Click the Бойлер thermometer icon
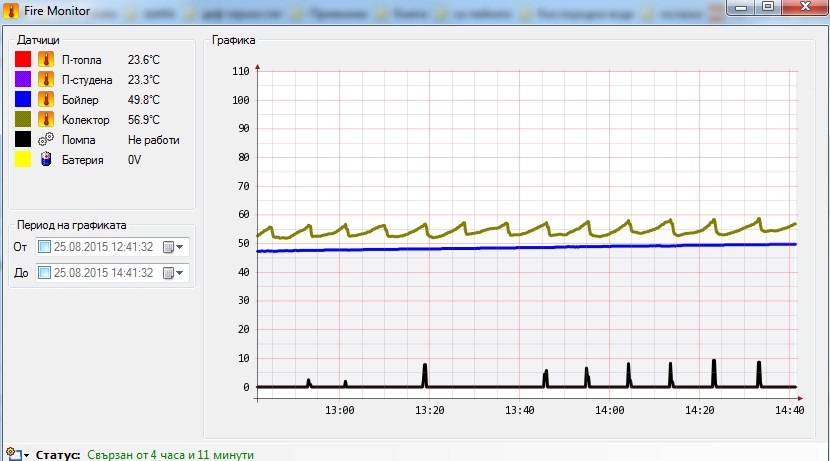Image resolution: width=830 pixels, height=461 pixels. point(46,100)
